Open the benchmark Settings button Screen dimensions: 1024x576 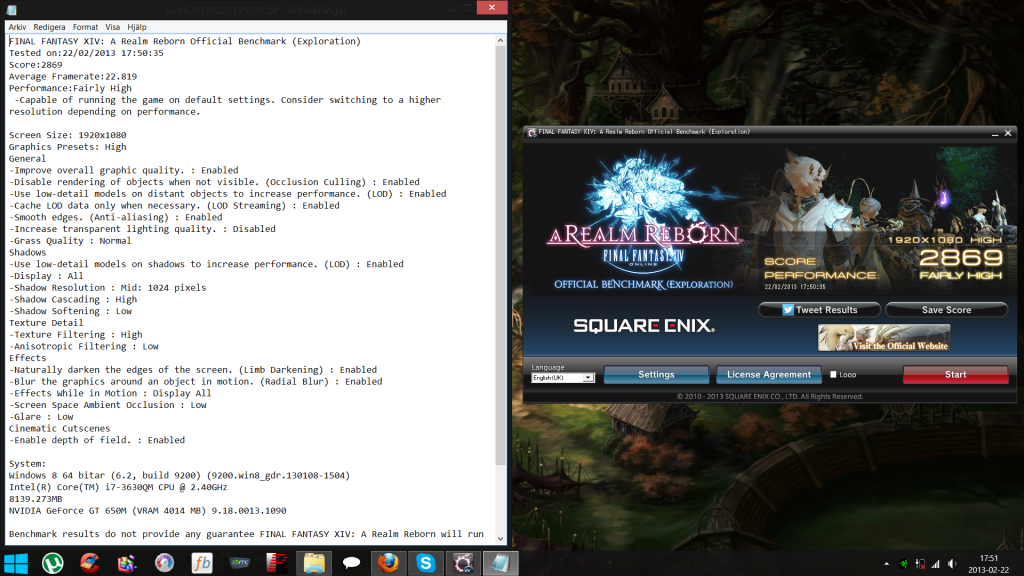[656, 374]
